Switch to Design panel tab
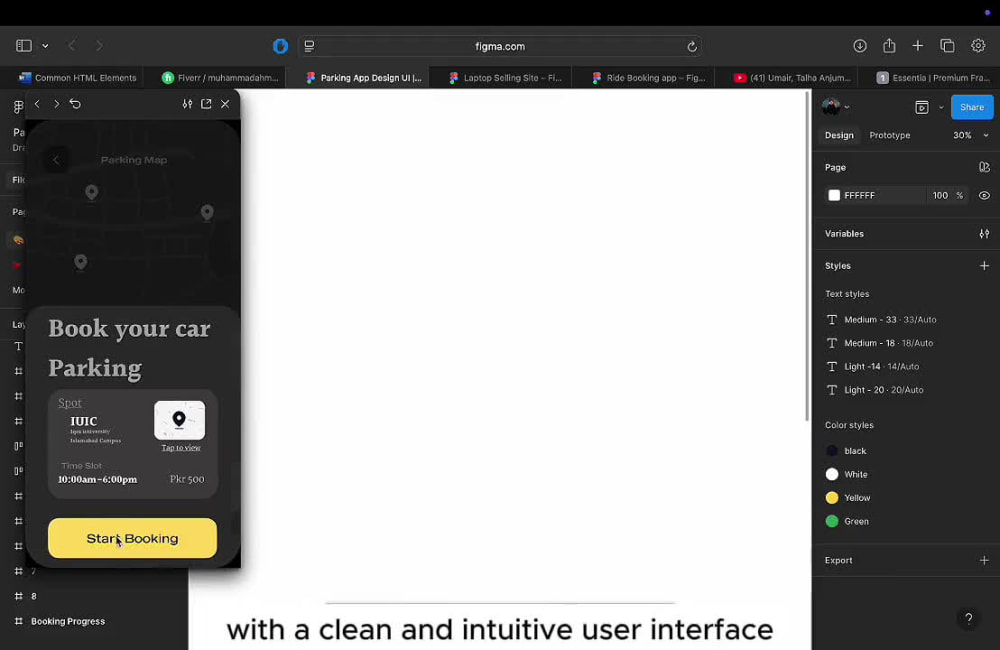Image resolution: width=1000 pixels, height=650 pixels. coord(839,135)
